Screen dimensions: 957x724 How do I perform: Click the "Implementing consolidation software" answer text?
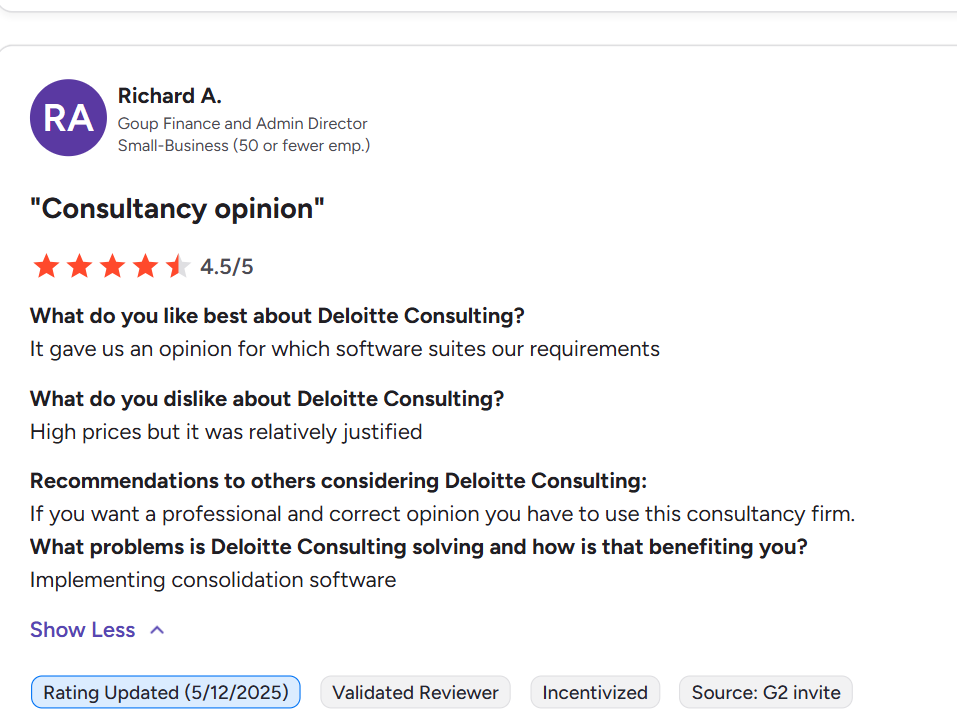pyautogui.click(x=213, y=580)
